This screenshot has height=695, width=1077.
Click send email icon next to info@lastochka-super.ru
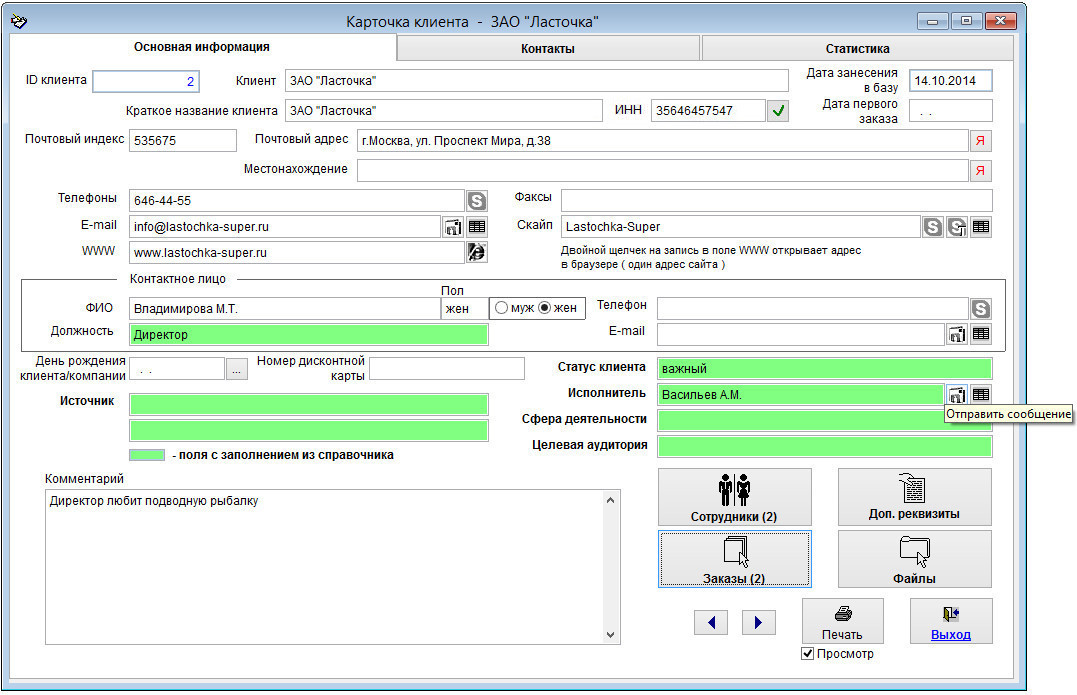453,227
